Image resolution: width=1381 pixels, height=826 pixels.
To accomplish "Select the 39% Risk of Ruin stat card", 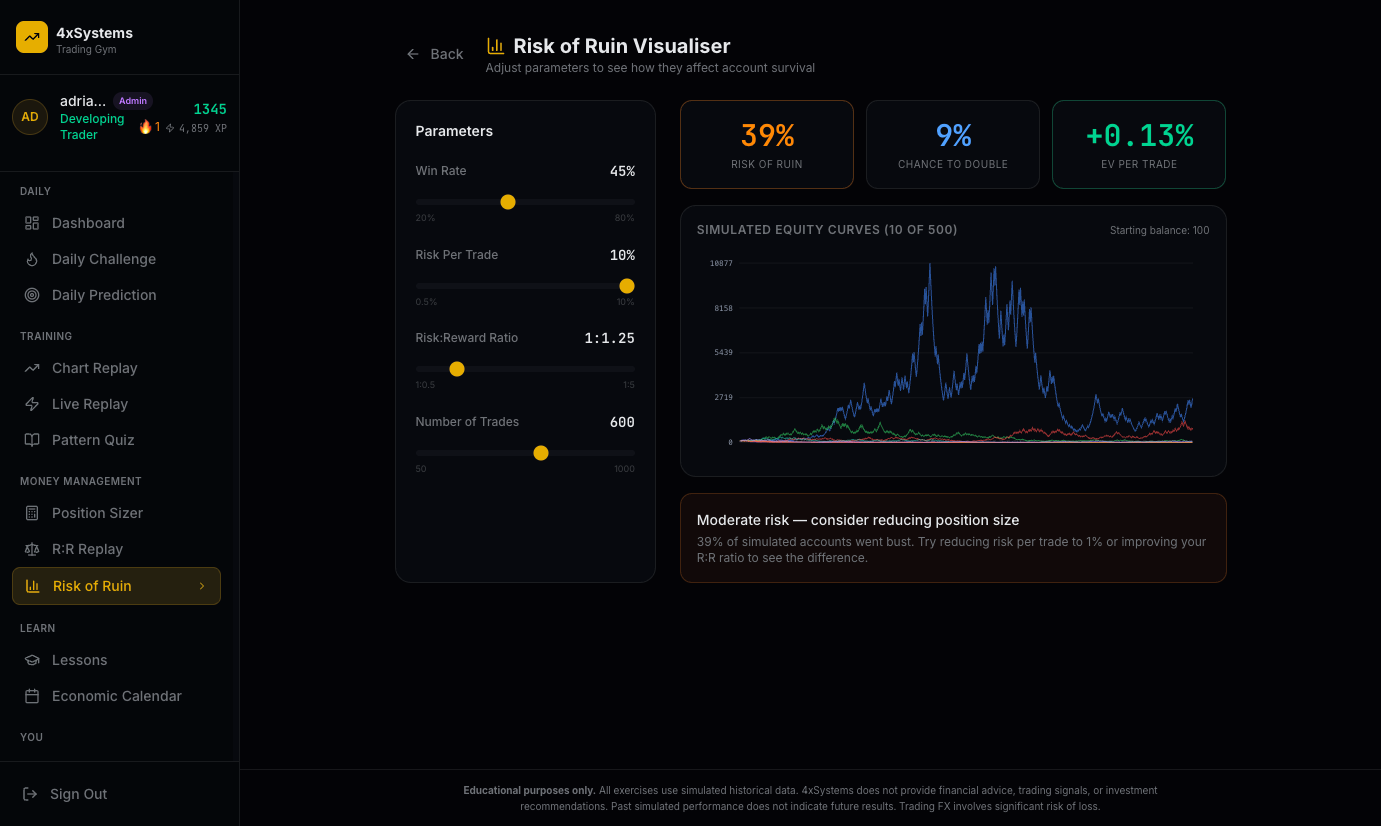I will pos(767,144).
